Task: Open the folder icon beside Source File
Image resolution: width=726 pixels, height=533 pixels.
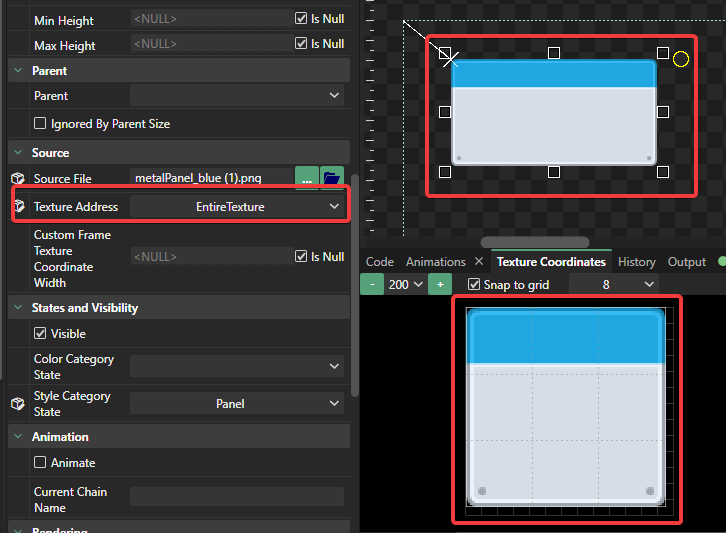Action: (x=331, y=178)
